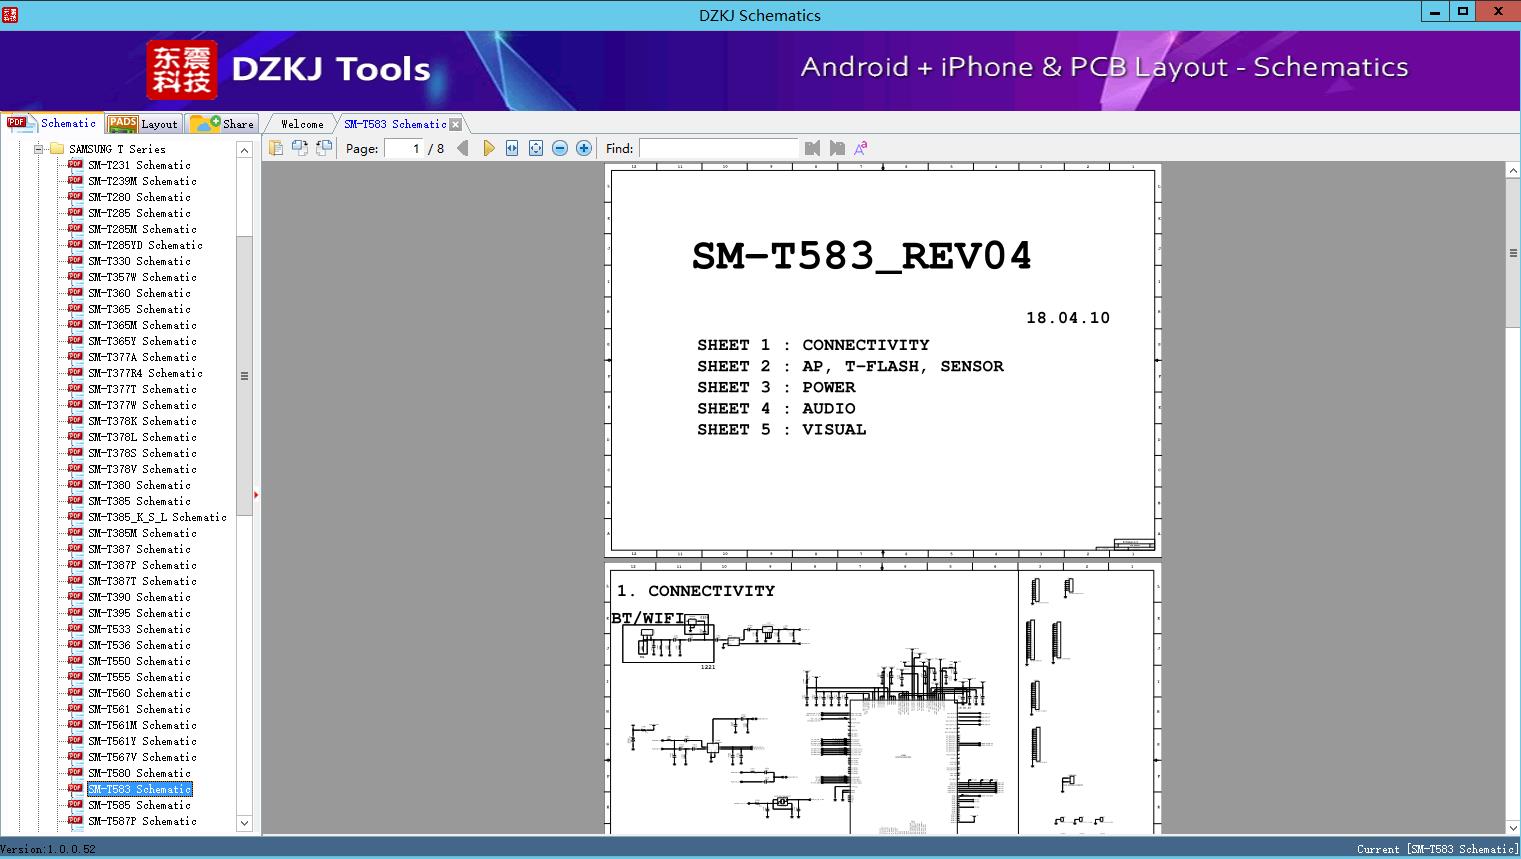
Task: Click the find next icon
Action: point(837,148)
